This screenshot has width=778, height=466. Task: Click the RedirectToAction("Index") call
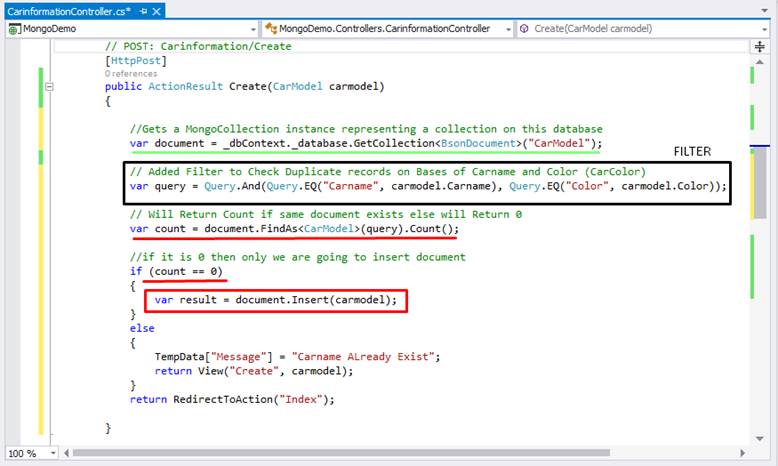[251, 399]
